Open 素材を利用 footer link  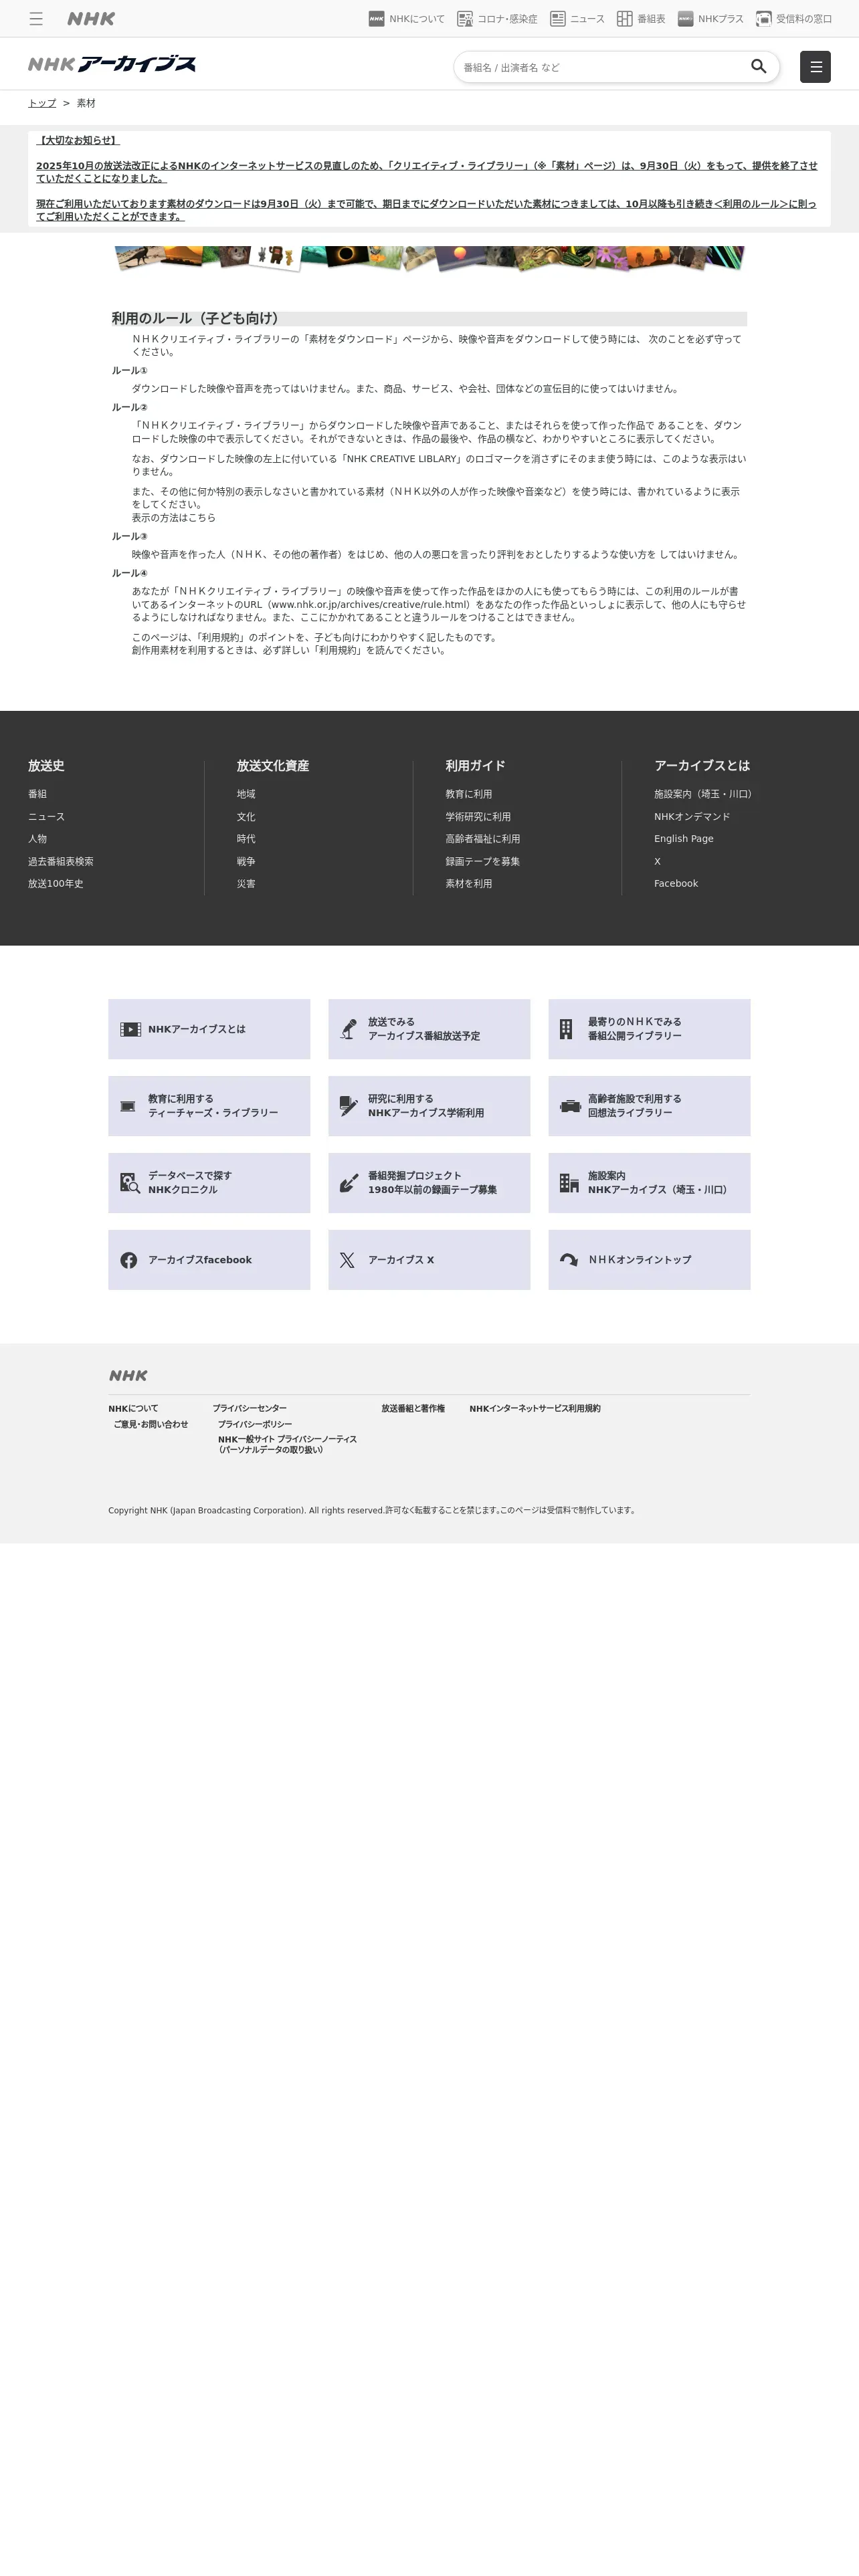point(469,884)
